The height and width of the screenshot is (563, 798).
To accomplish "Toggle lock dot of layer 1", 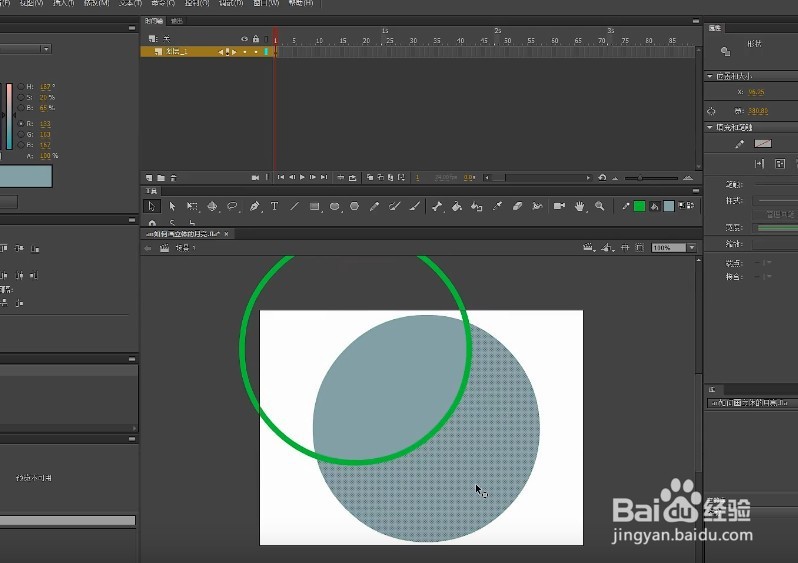I will pyautogui.click(x=256, y=52).
